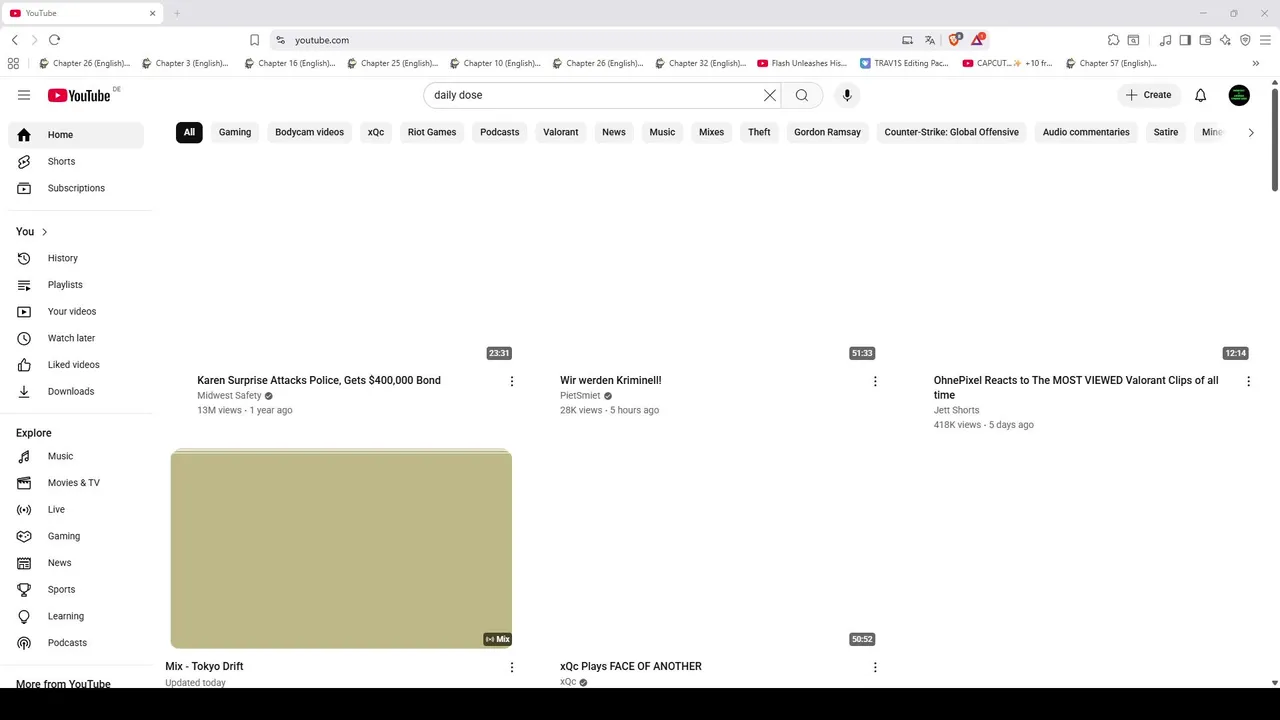Screen dimensions: 1280x720
Task: Open the browser extensions puzzle icon
Action: tap(1113, 40)
